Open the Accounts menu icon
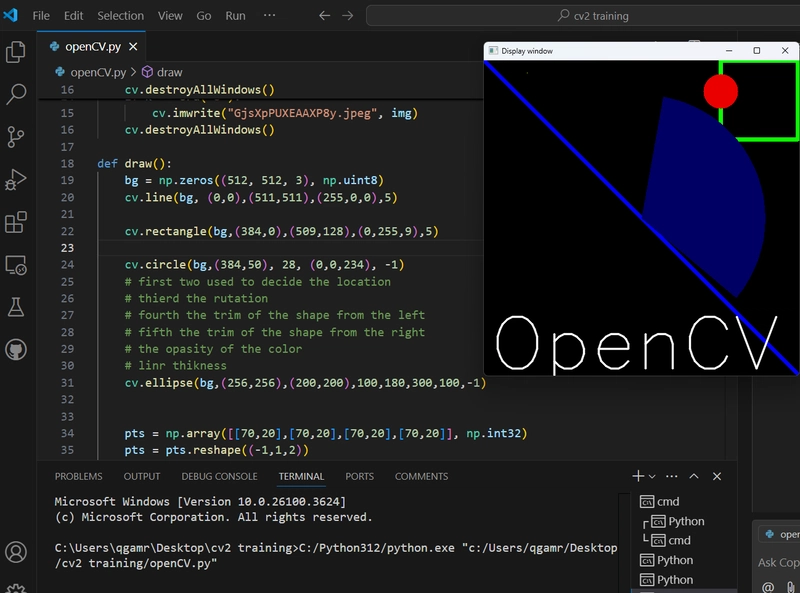This screenshot has height=593, width=800. click(16, 552)
